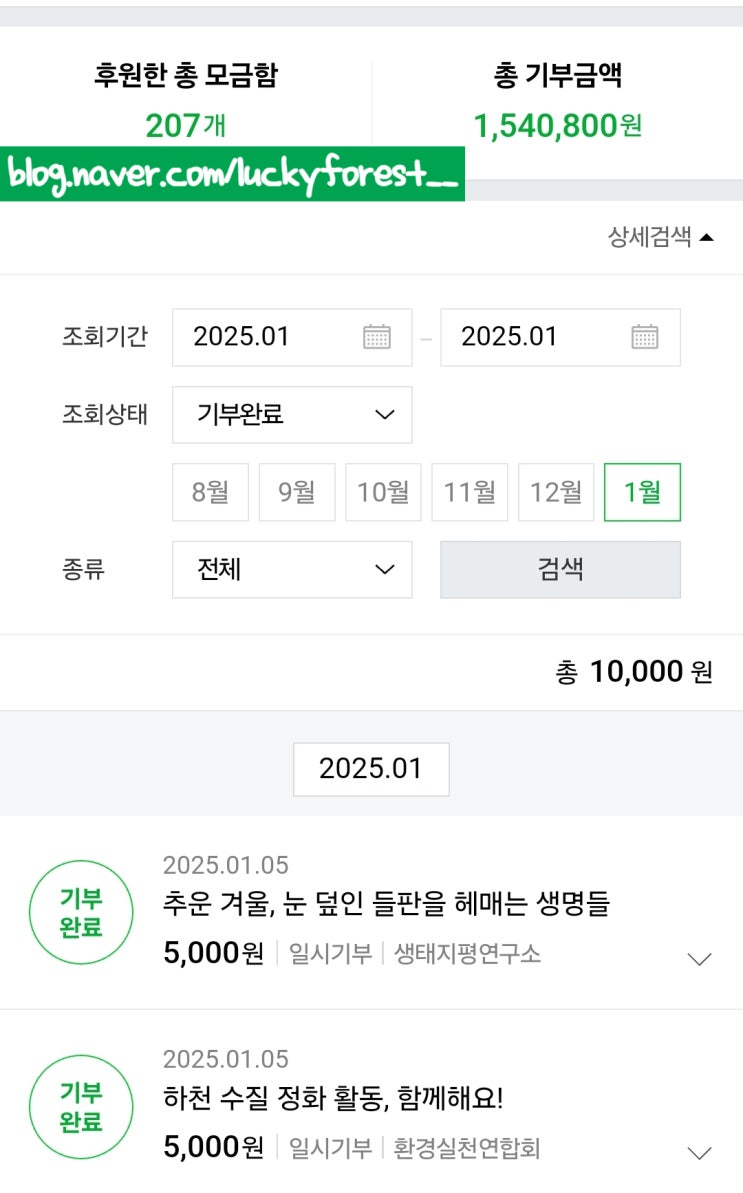Open the end date calendar picker icon
743x1193 pixels.
coord(645,337)
